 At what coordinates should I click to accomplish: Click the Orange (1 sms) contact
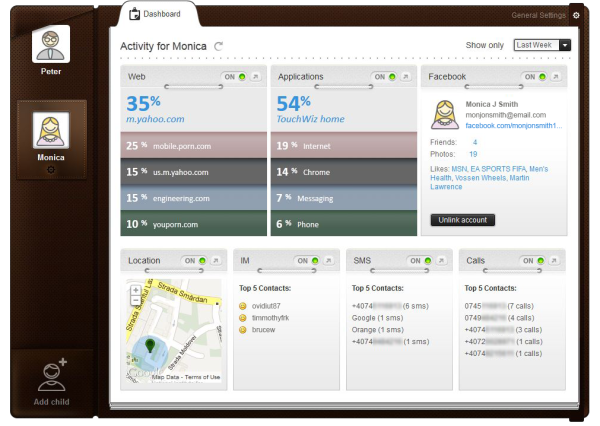(378, 330)
